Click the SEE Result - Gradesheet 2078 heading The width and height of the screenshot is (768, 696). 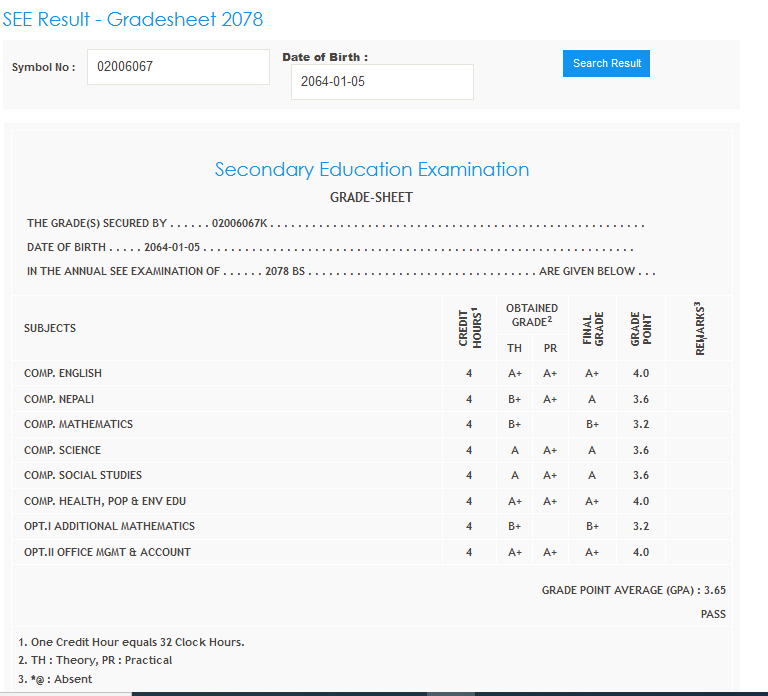click(x=133, y=19)
